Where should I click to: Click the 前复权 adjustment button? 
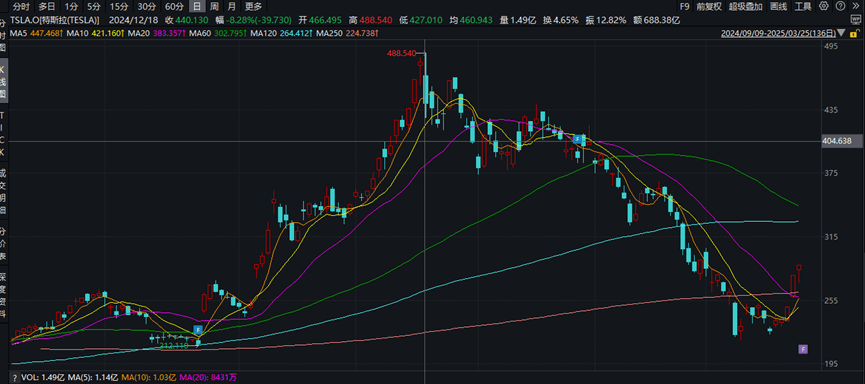pos(708,7)
